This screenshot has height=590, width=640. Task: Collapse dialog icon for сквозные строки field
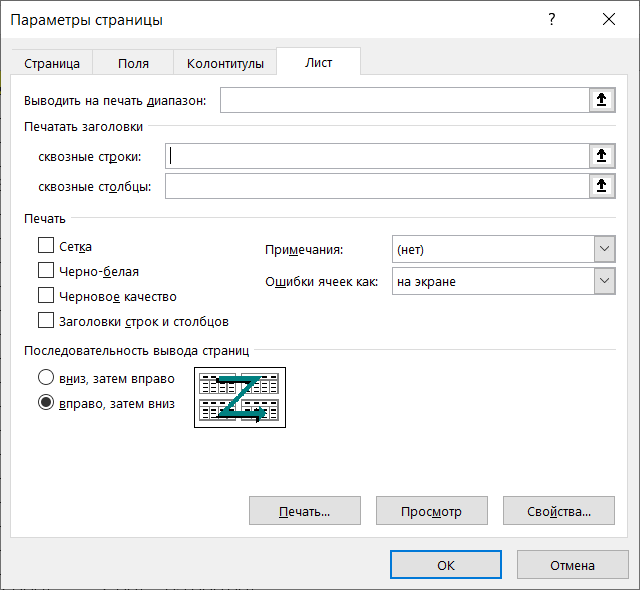tap(602, 156)
